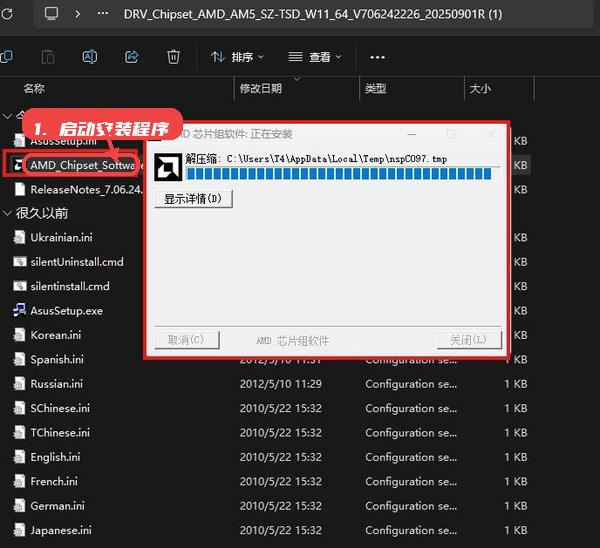Minimize the AMD installer dialog
Image resolution: width=600 pixels, height=548 pixels.
pyautogui.click(x=412, y=134)
